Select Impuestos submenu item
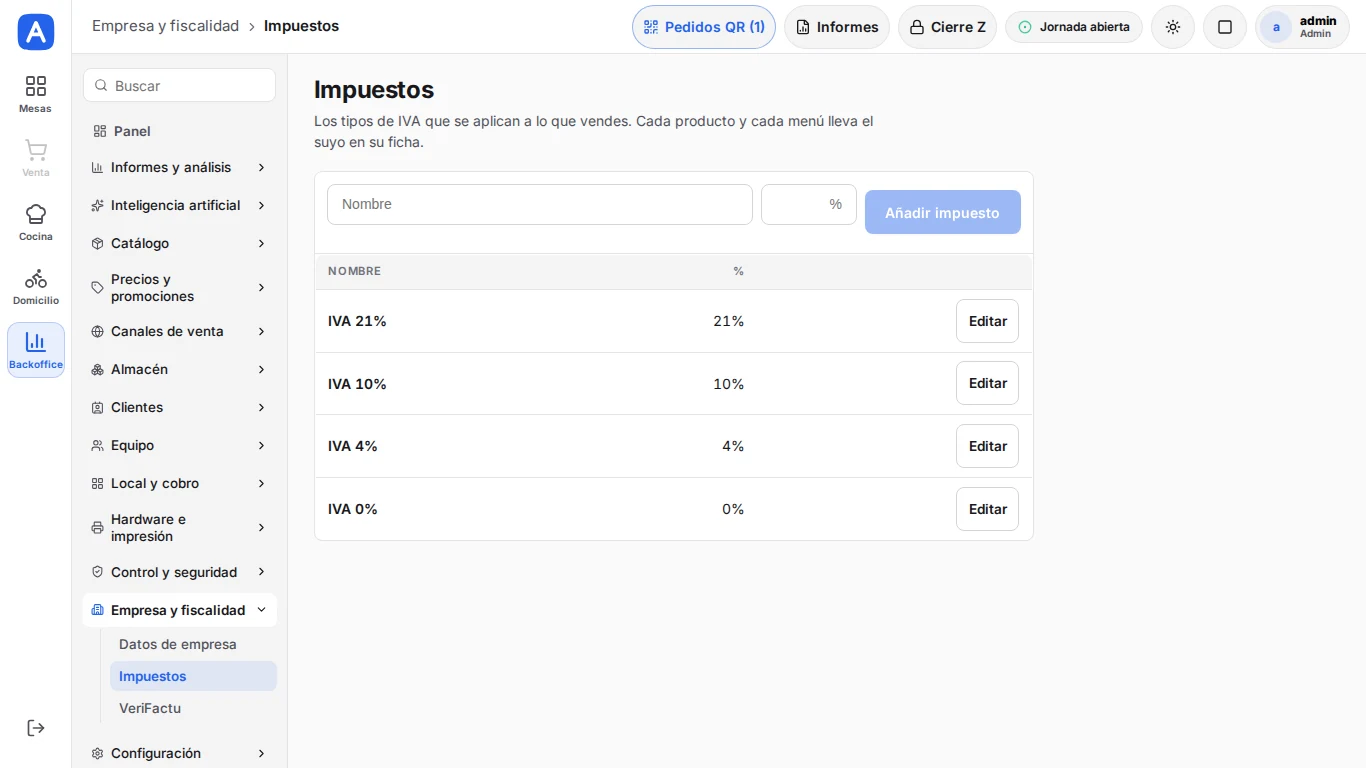Image resolution: width=1366 pixels, height=768 pixels. pos(193,676)
